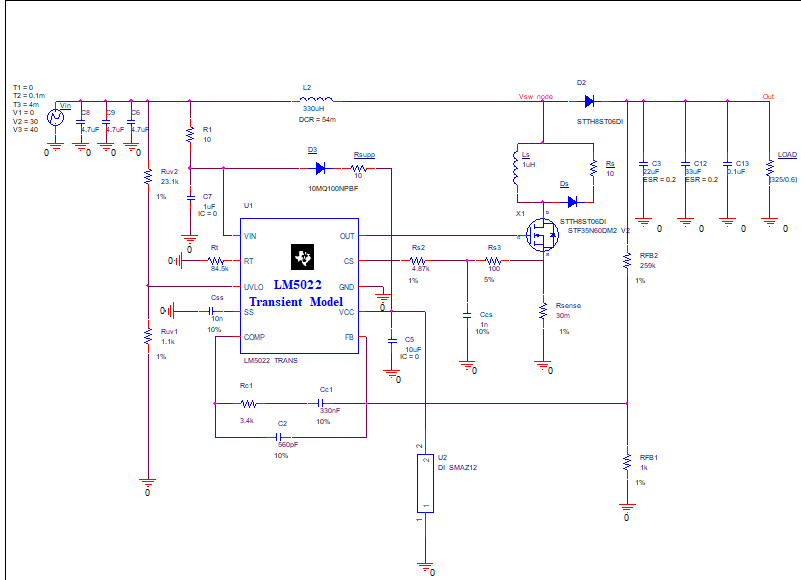The image size is (801, 580).
Task: Select the Rsupp resistor symbol
Action: 359,168
